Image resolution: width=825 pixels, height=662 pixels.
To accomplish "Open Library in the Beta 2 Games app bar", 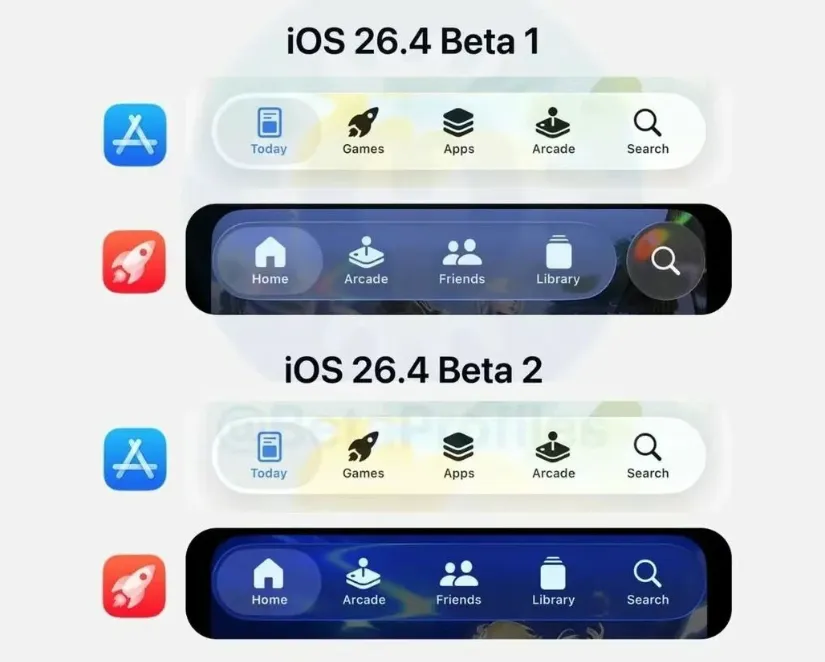I will 553,582.
